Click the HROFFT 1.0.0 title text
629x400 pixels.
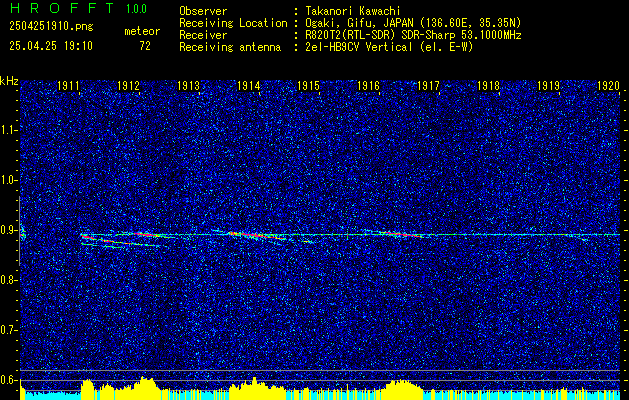(x=79, y=8)
